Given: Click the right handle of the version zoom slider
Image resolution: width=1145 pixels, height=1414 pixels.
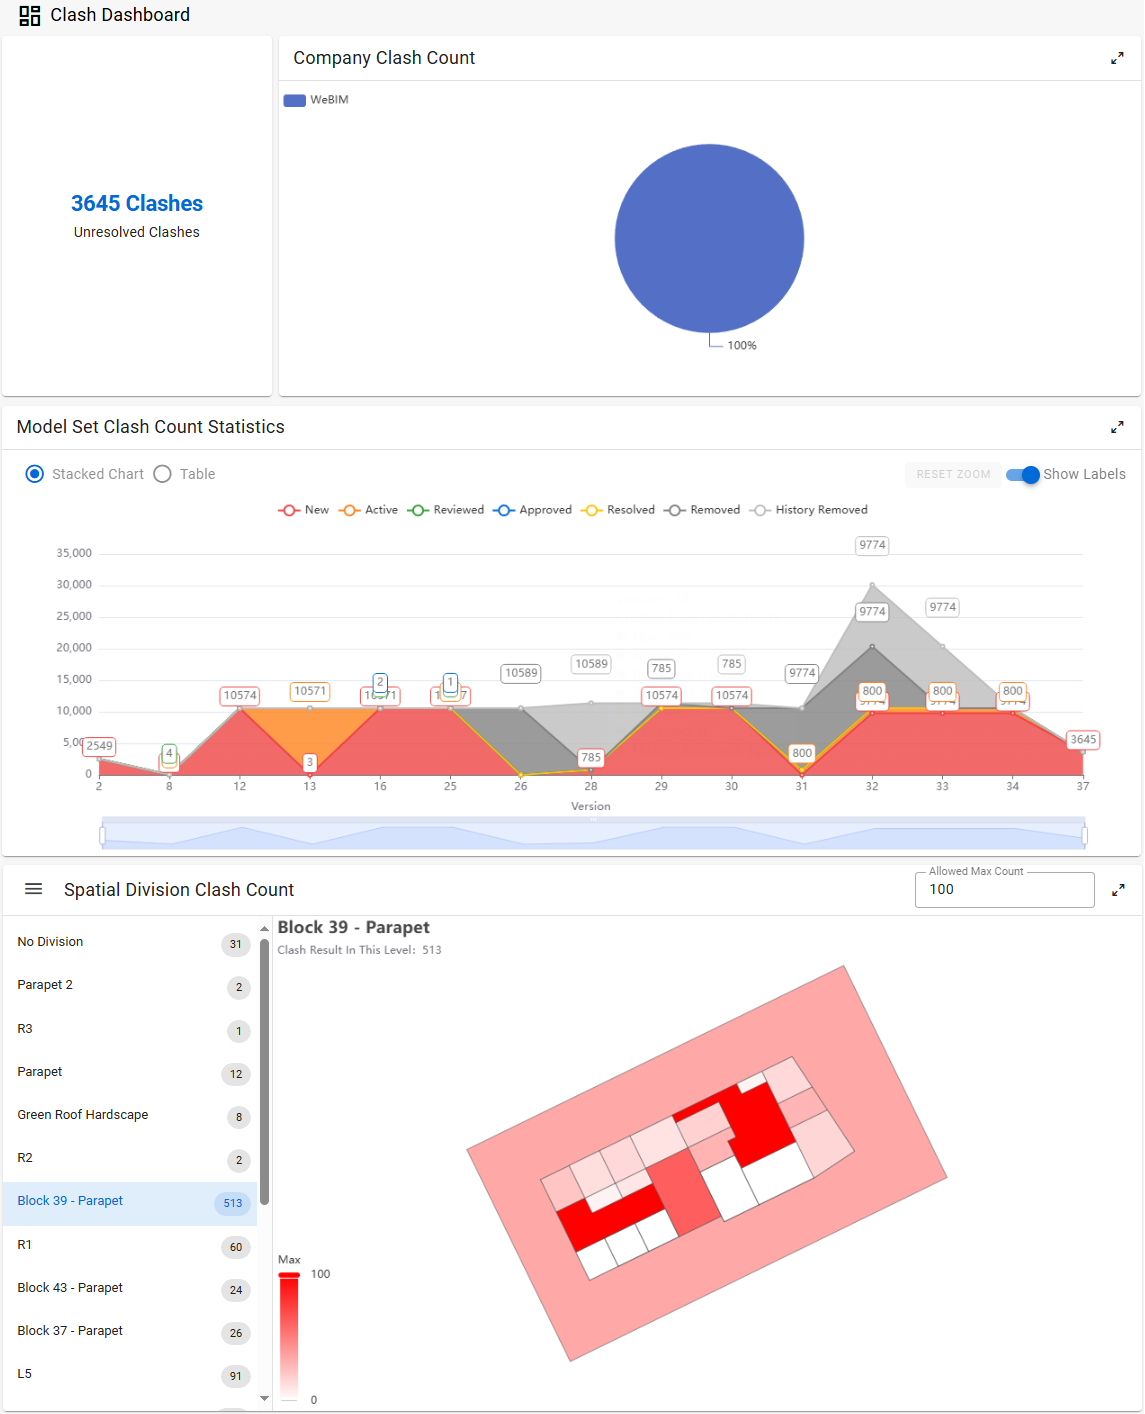Looking at the screenshot, I should click(1085, 835).
